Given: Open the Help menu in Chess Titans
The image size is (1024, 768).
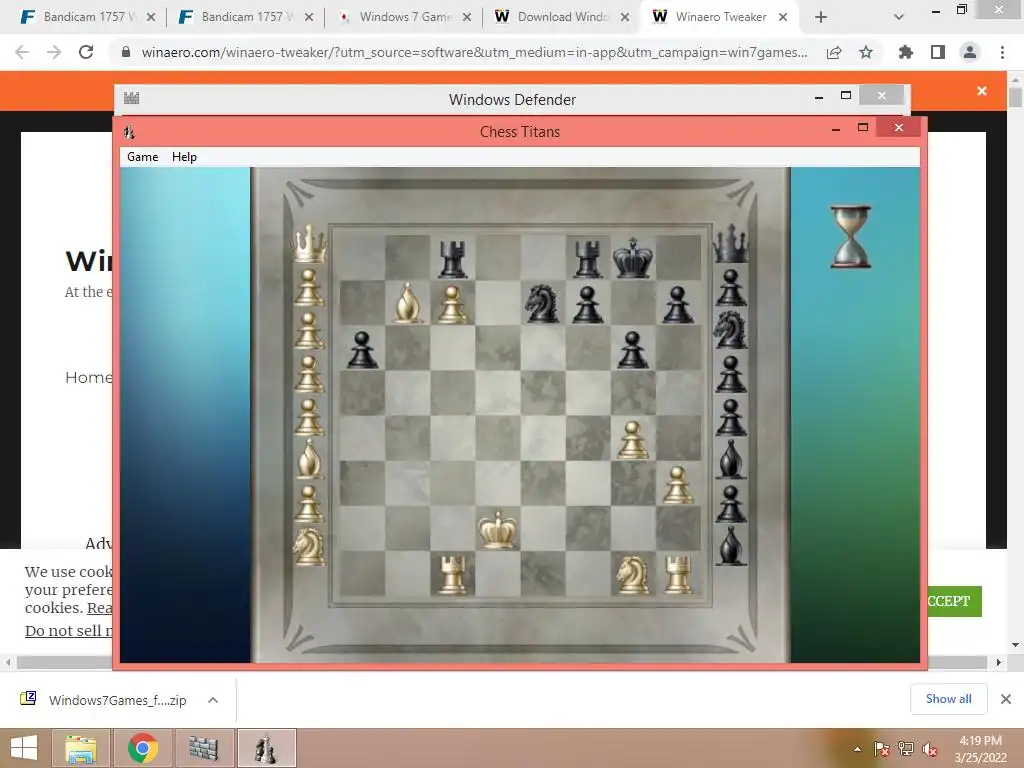Looking at the screenshot, I should click(184, 157).
